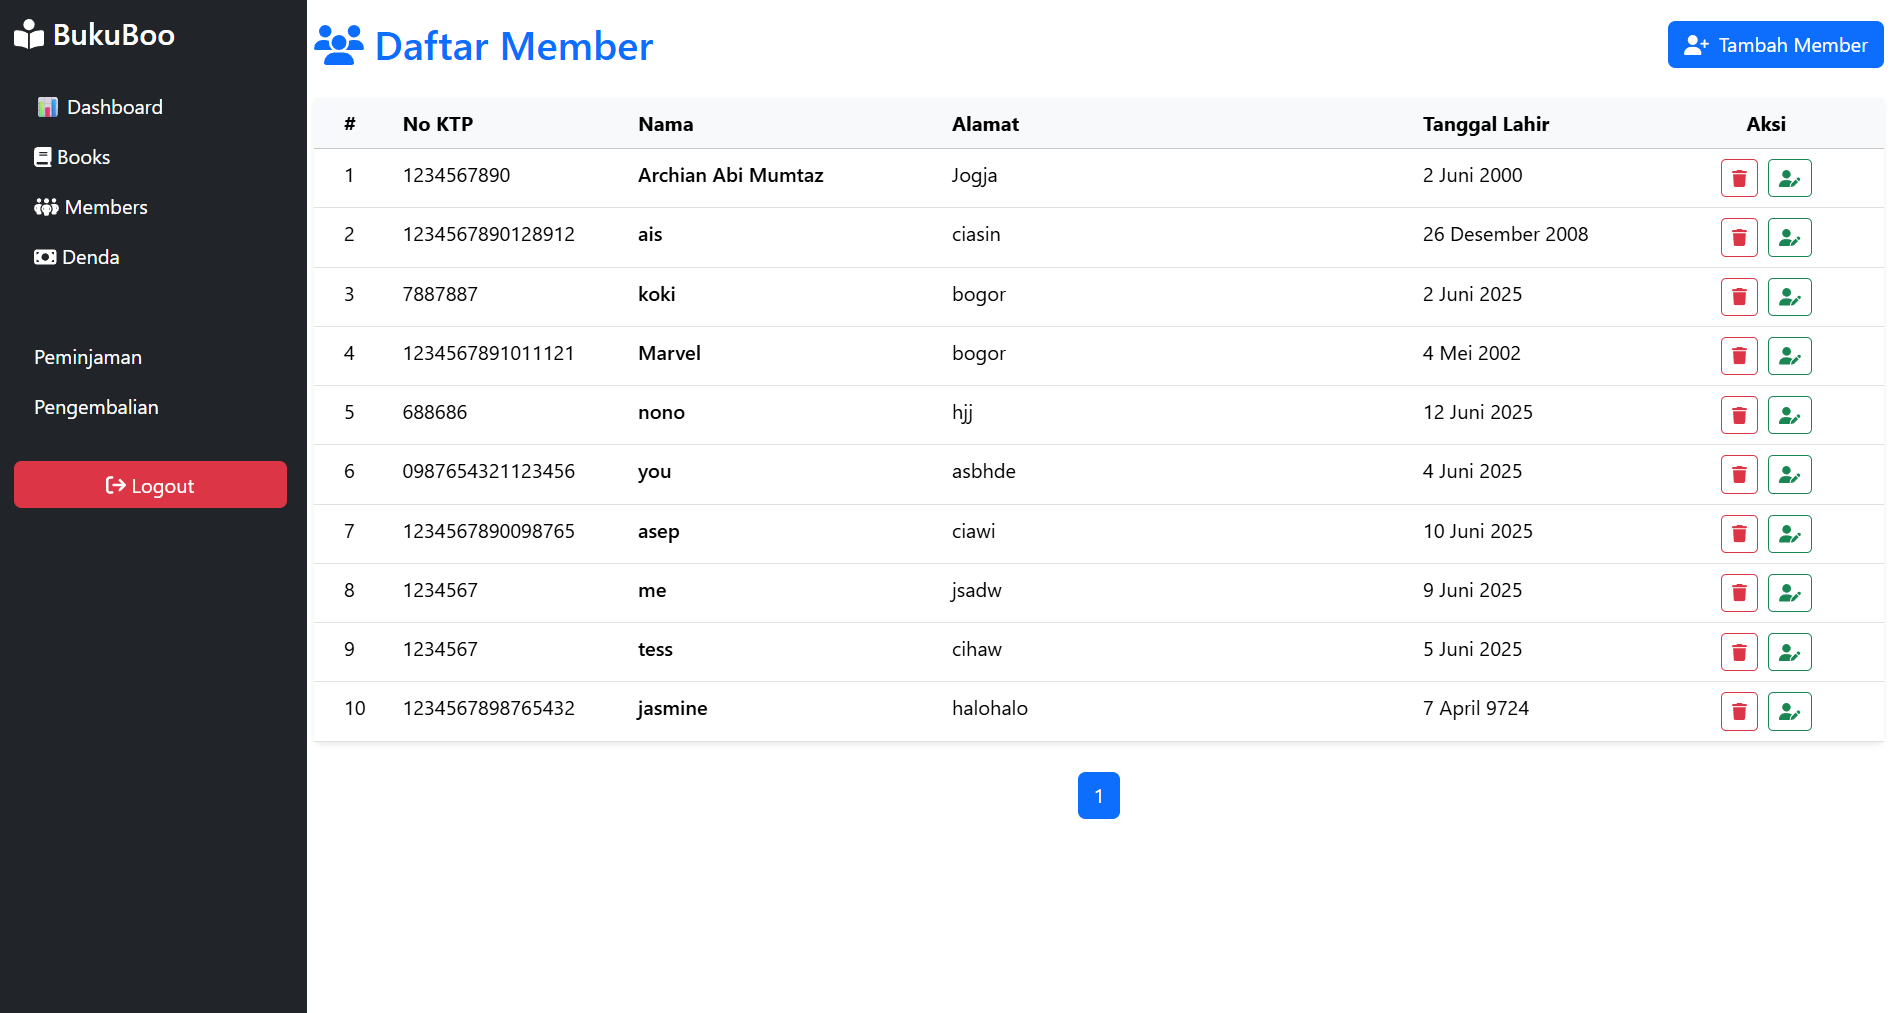The image size is (1897, 1013).
Task: Delete the member named nono
Action: tap(1738, 415)
